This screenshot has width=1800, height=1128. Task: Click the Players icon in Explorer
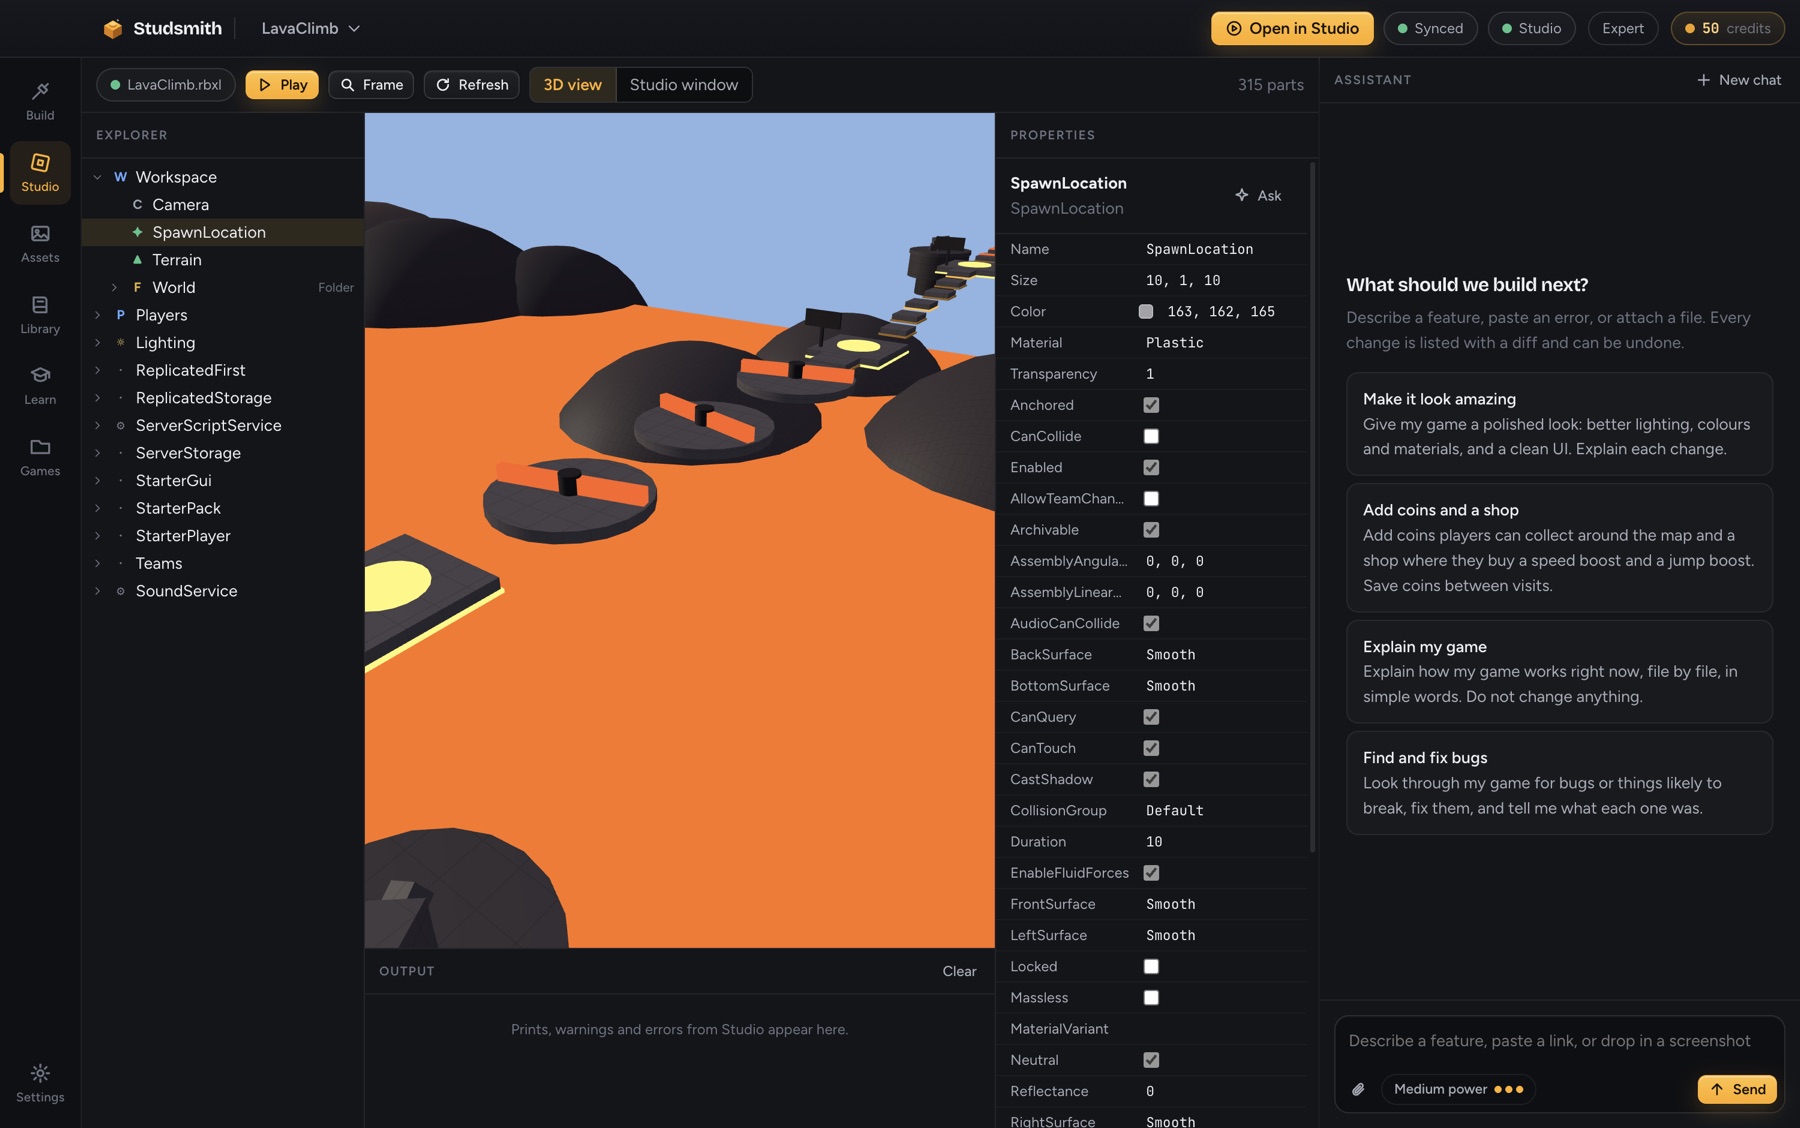click(x=120, y=315)
